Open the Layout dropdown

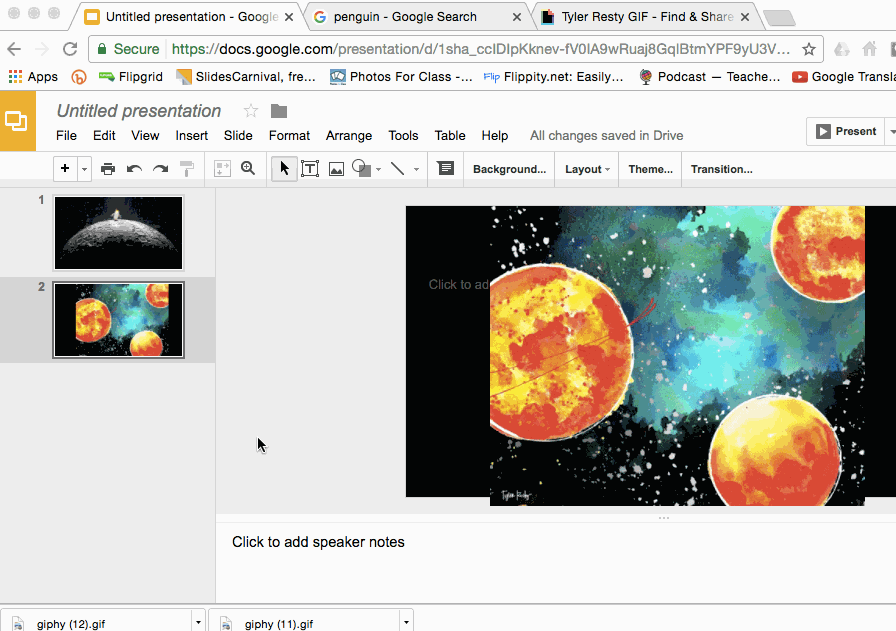(x=587, y=169)
